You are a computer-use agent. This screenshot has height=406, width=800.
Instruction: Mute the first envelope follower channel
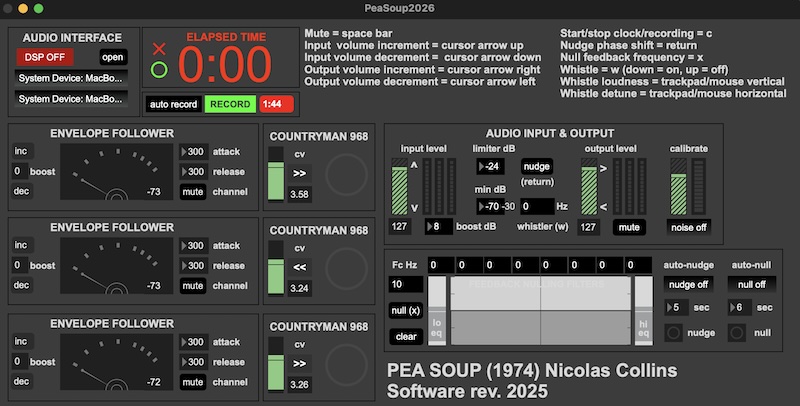tap(192, 190)
